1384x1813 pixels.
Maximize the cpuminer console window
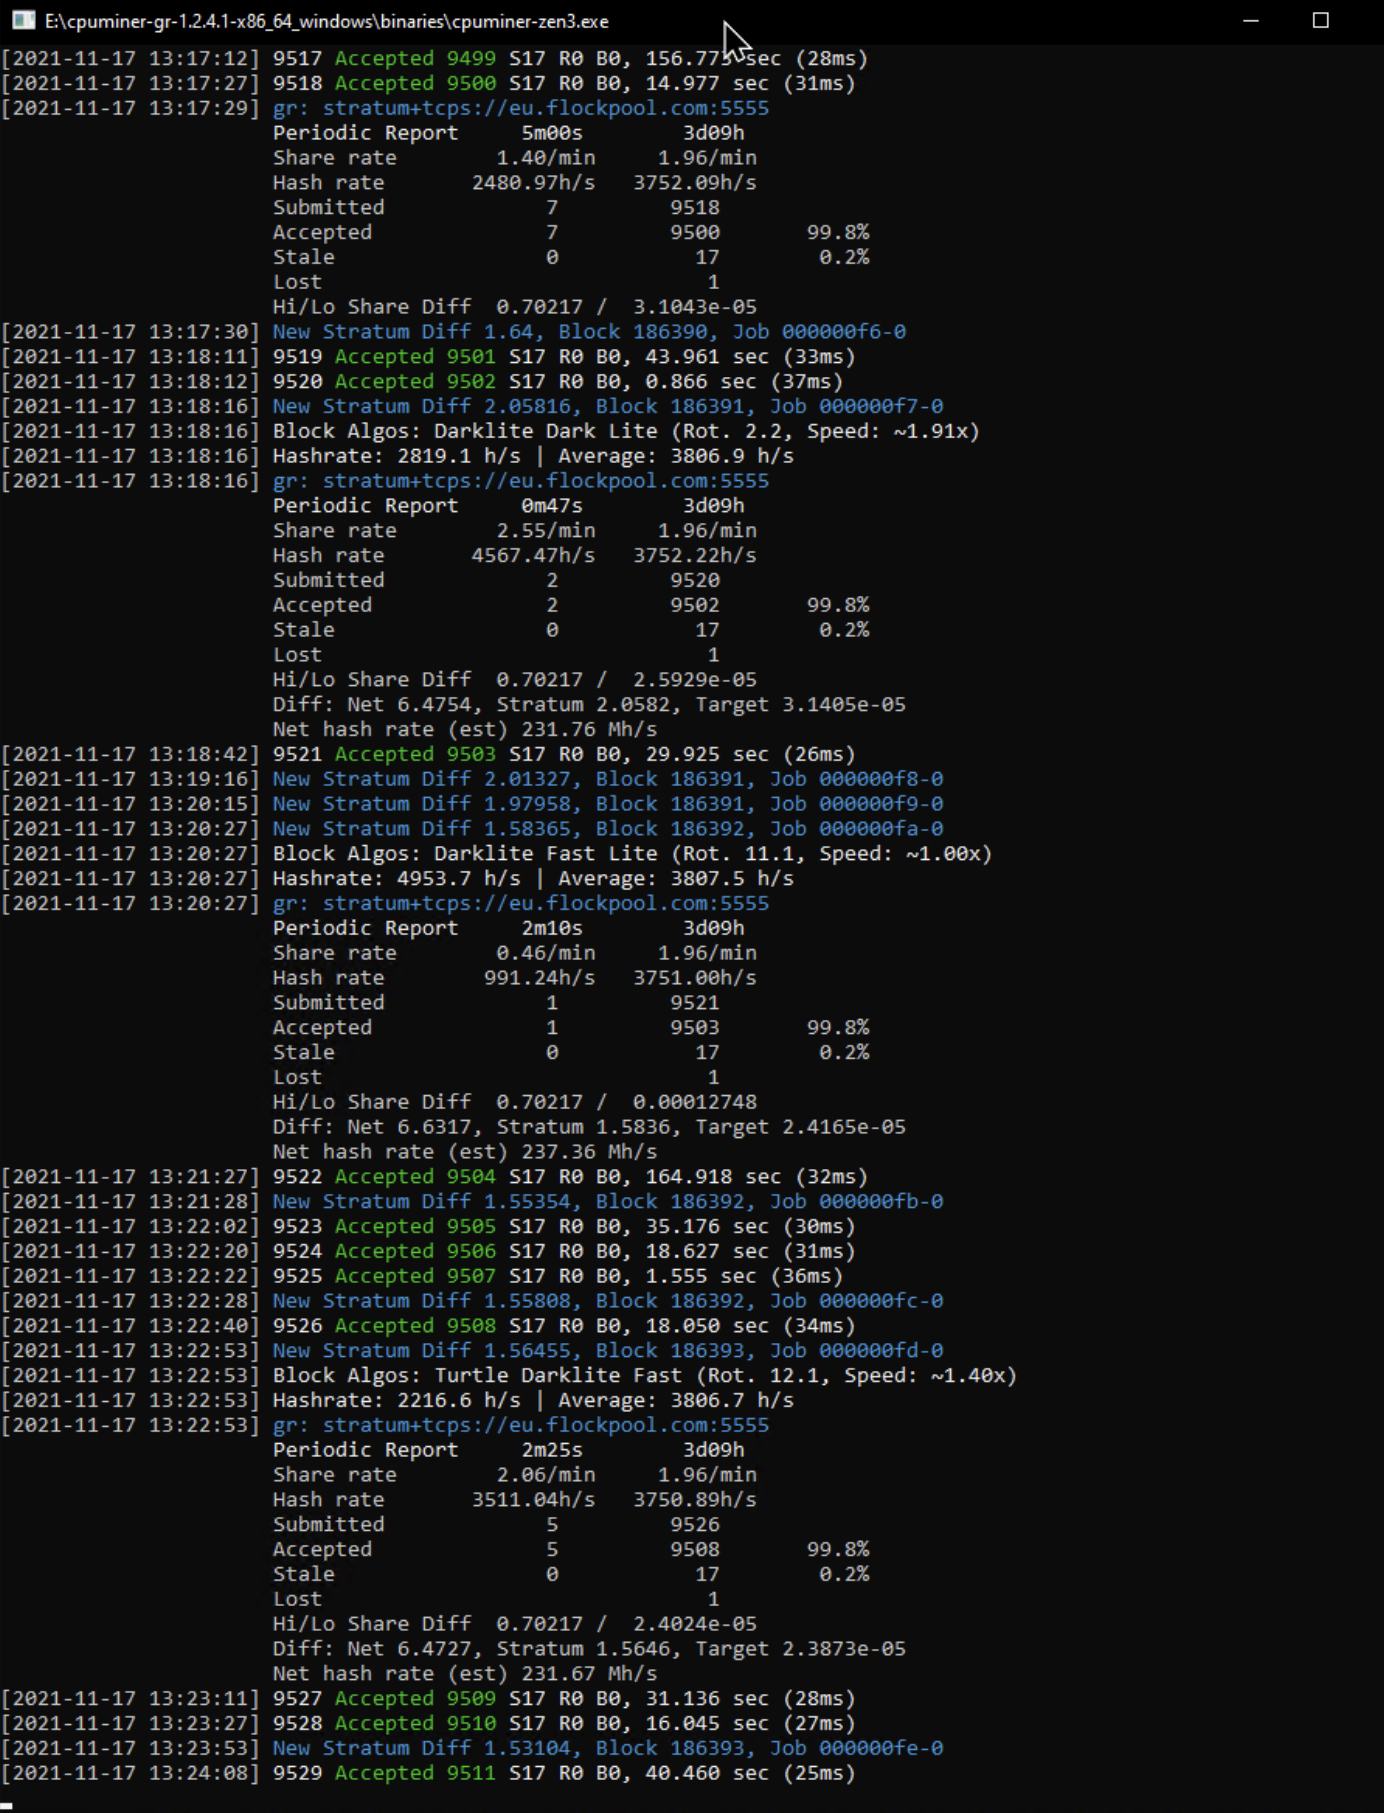click(1320, 21)
